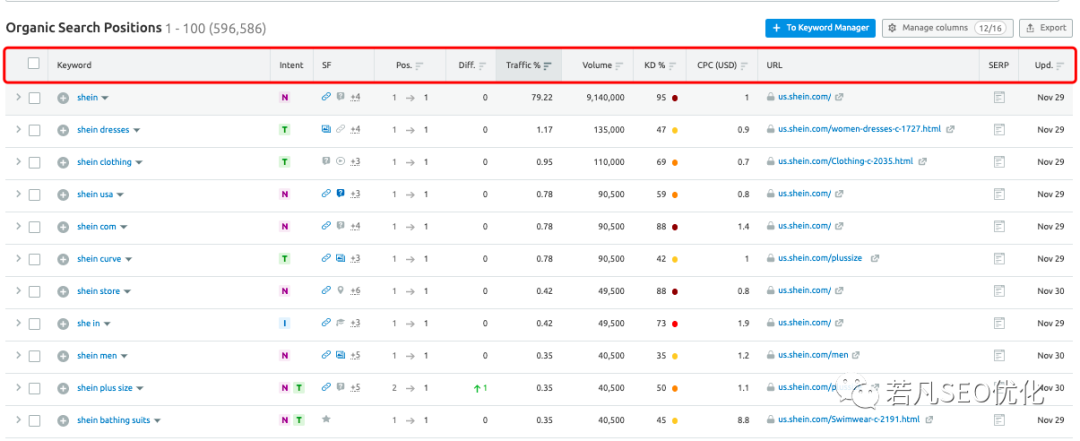Open external link icon for women-dresses URL
The width and height of the screenshot is (1080, 441).
pyautogui.click(x=950, y=130)
